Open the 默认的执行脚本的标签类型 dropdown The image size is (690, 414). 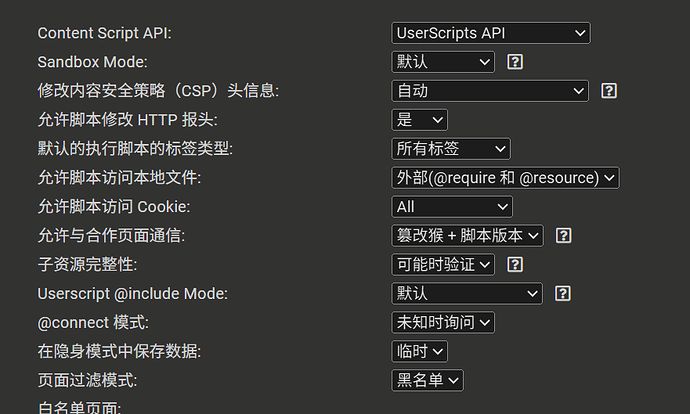click(451, 149)
